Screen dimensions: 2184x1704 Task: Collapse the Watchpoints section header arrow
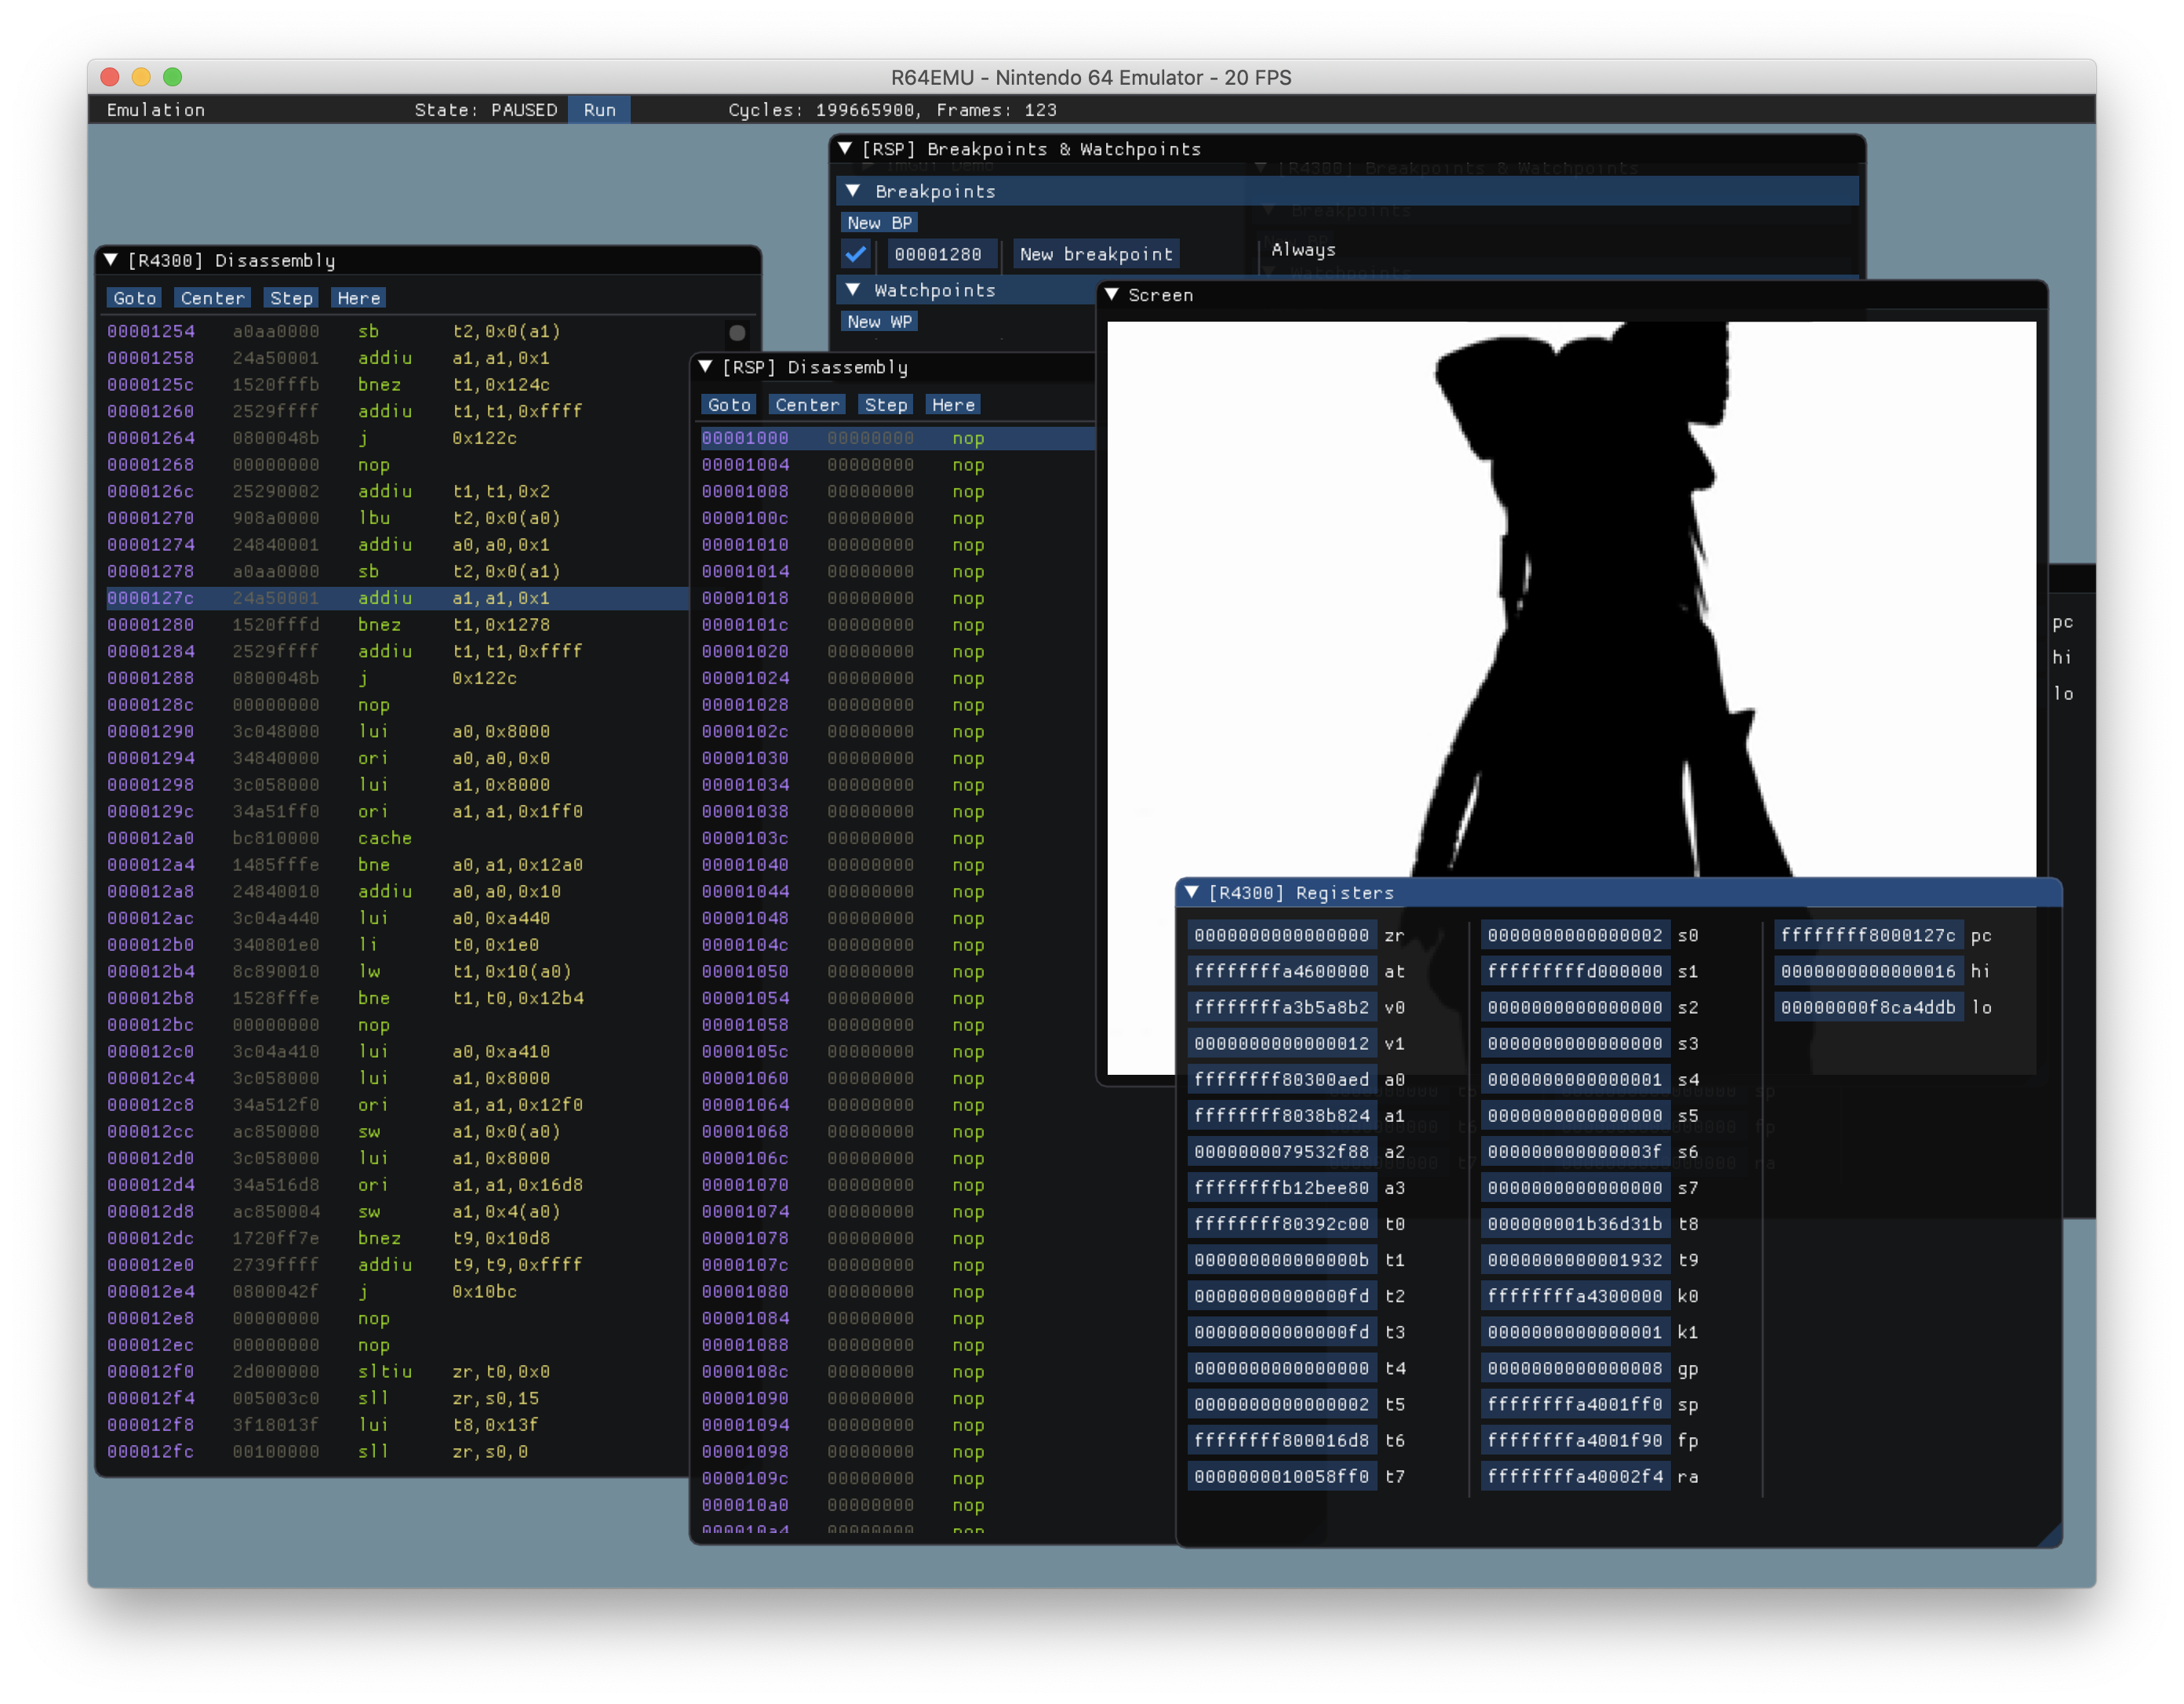pyautogui.click(x=853, y=290)
